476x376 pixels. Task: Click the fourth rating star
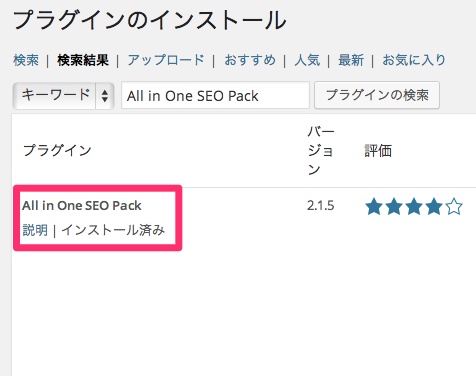pos(434,206)
